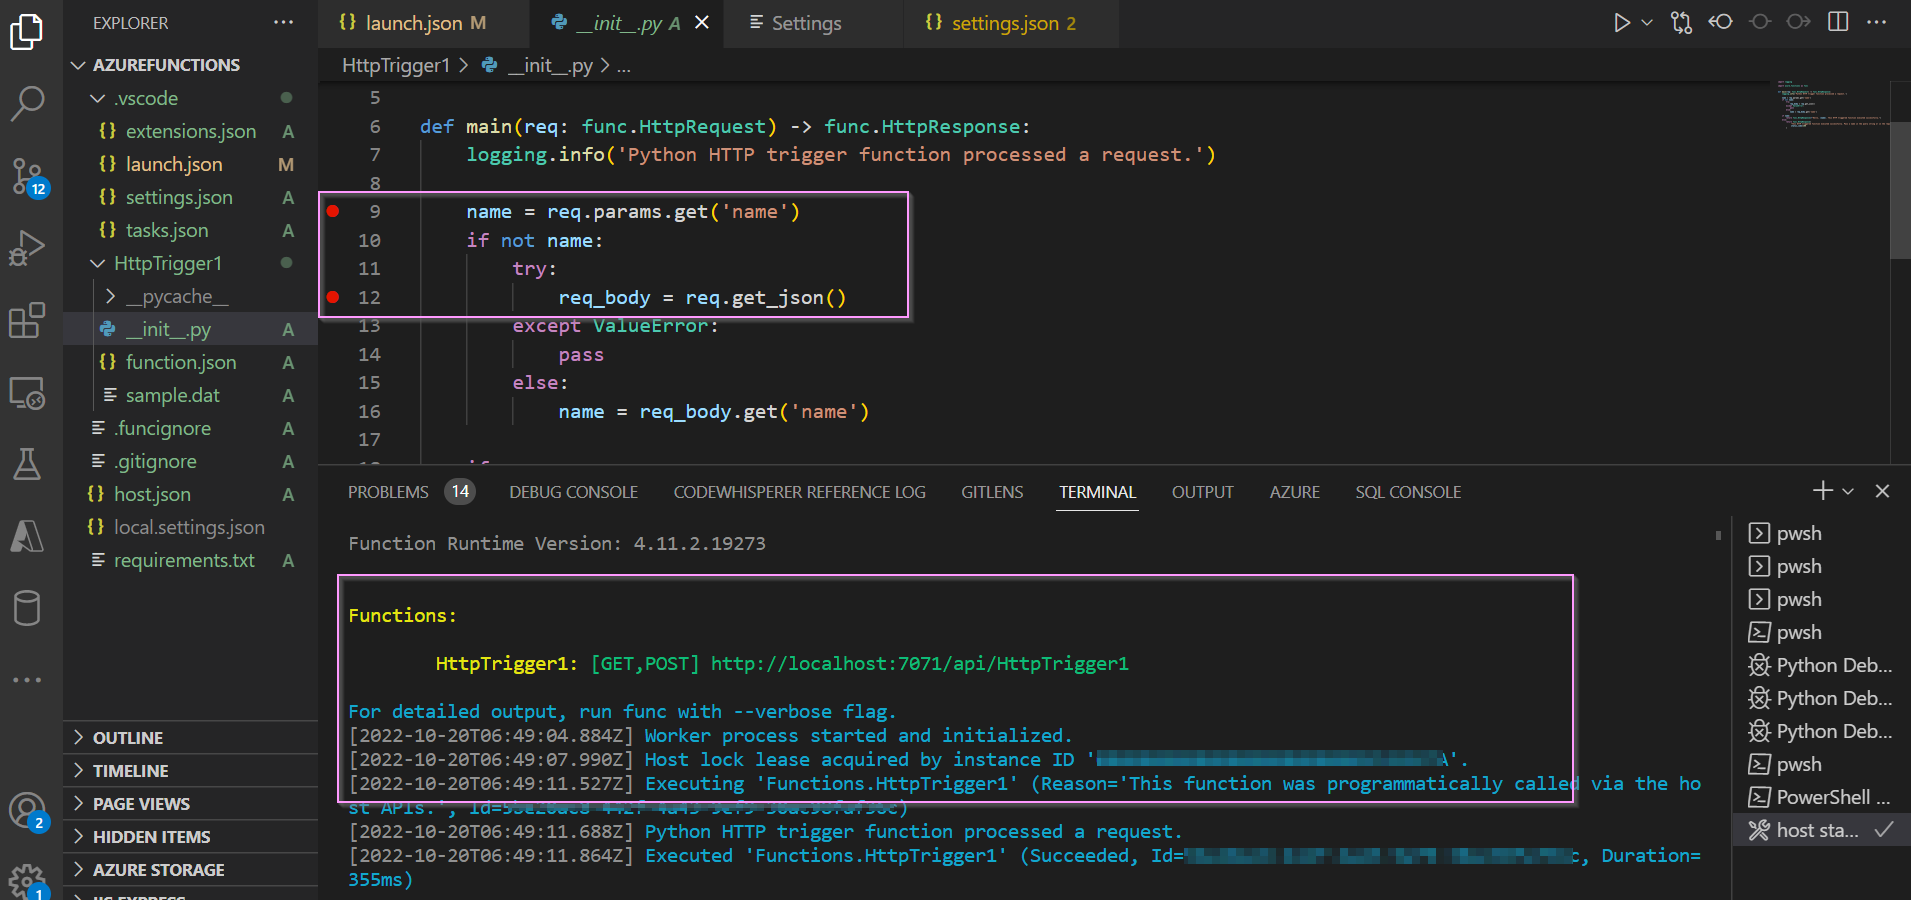
Task: Show additional activity bar views
Action: 27,680
